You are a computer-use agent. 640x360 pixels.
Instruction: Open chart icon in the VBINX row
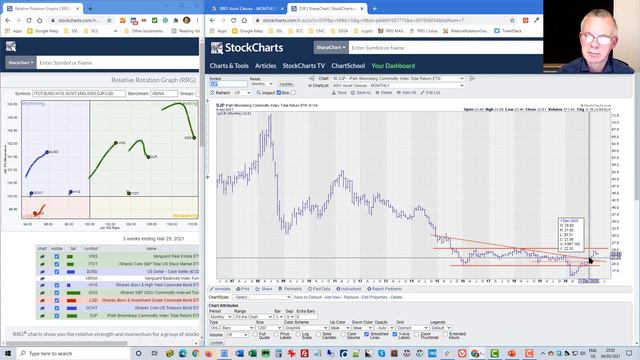[x=42, y=278]
